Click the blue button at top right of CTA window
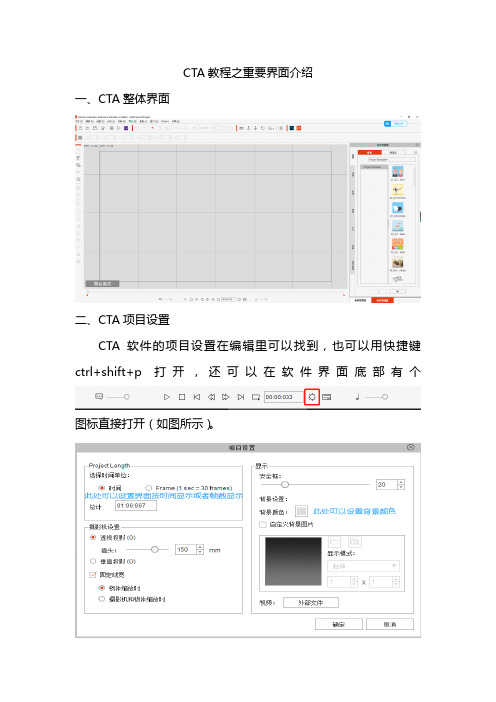Screen dimensions: 496x702 396,124
